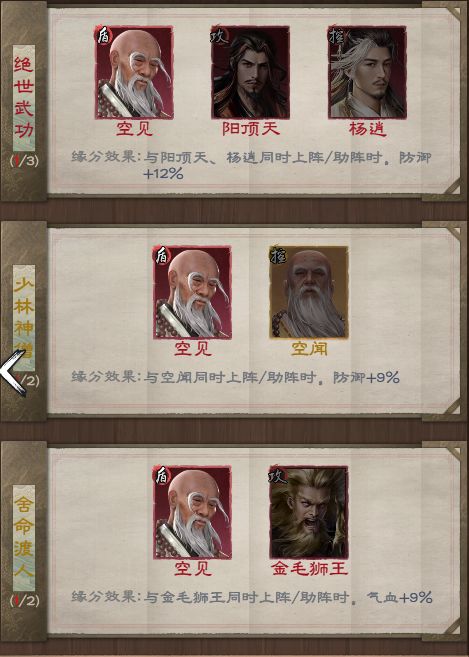Click 空见 portrait in the 舍命渡人 panel
The height and width of the screenshot is (657, 469).
pyautogui.click(x=192, y=512)
